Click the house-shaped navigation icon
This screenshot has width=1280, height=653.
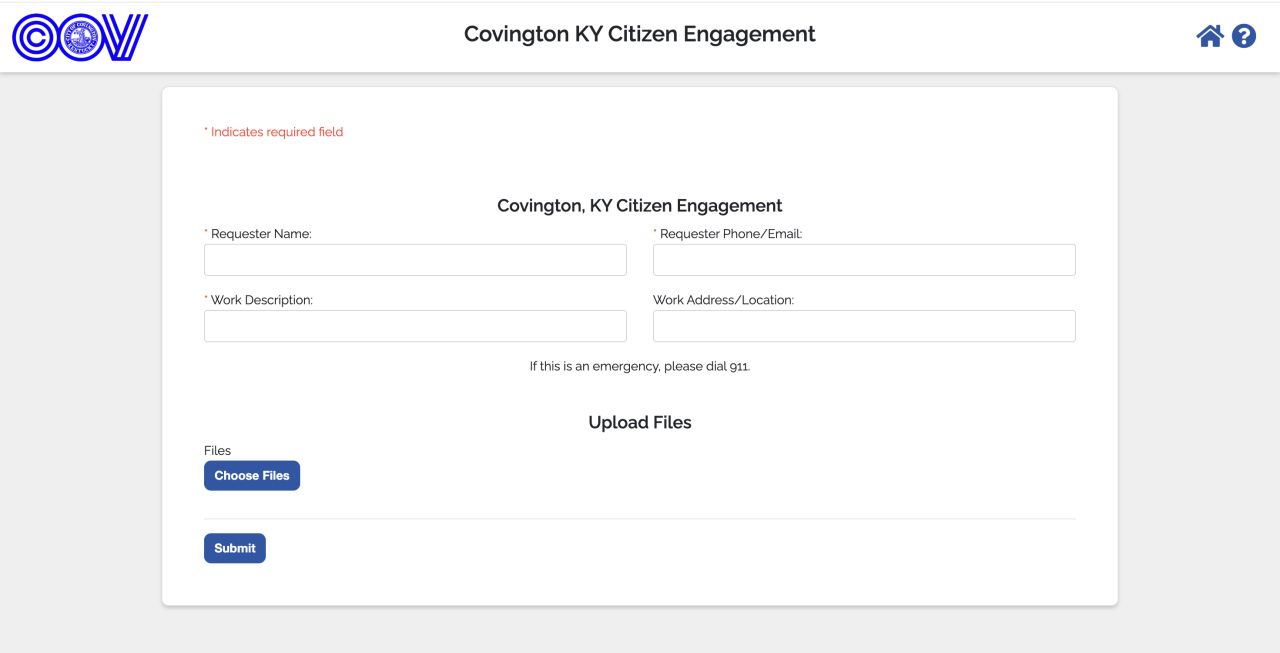(x=1210, y=35)
